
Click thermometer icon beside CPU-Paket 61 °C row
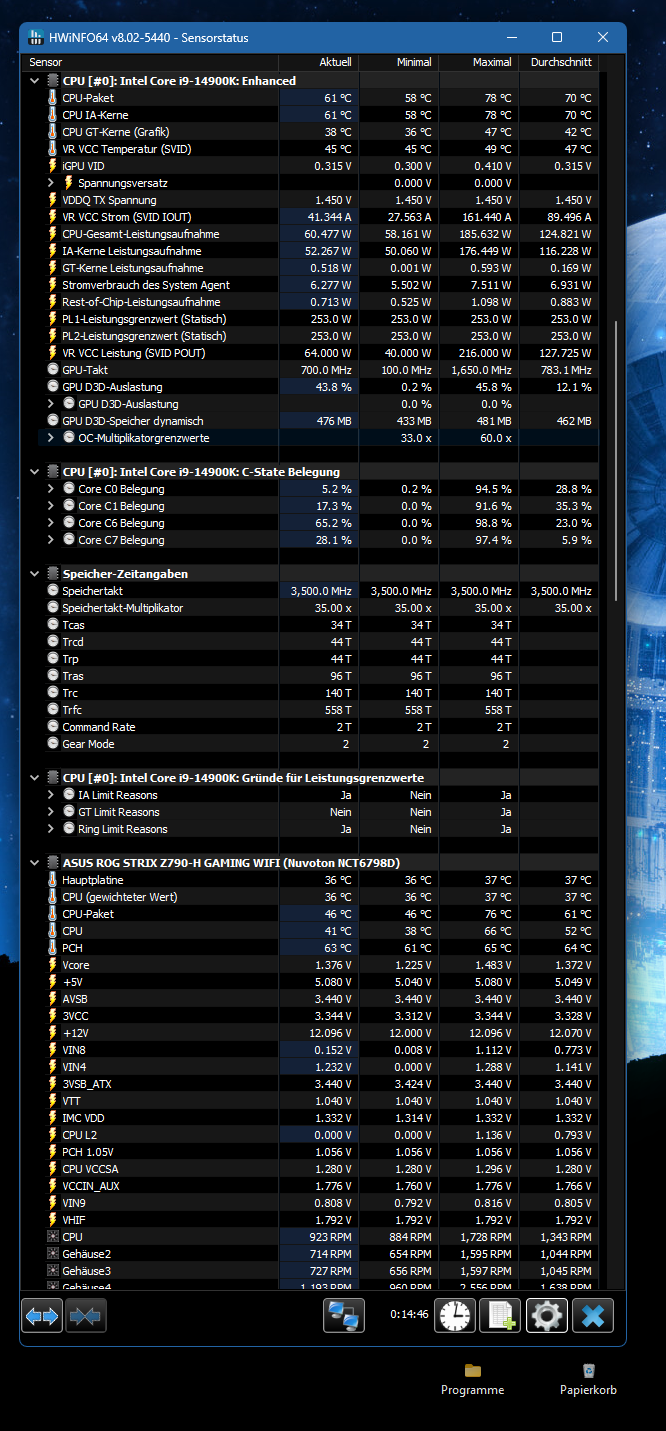[53, 98]
